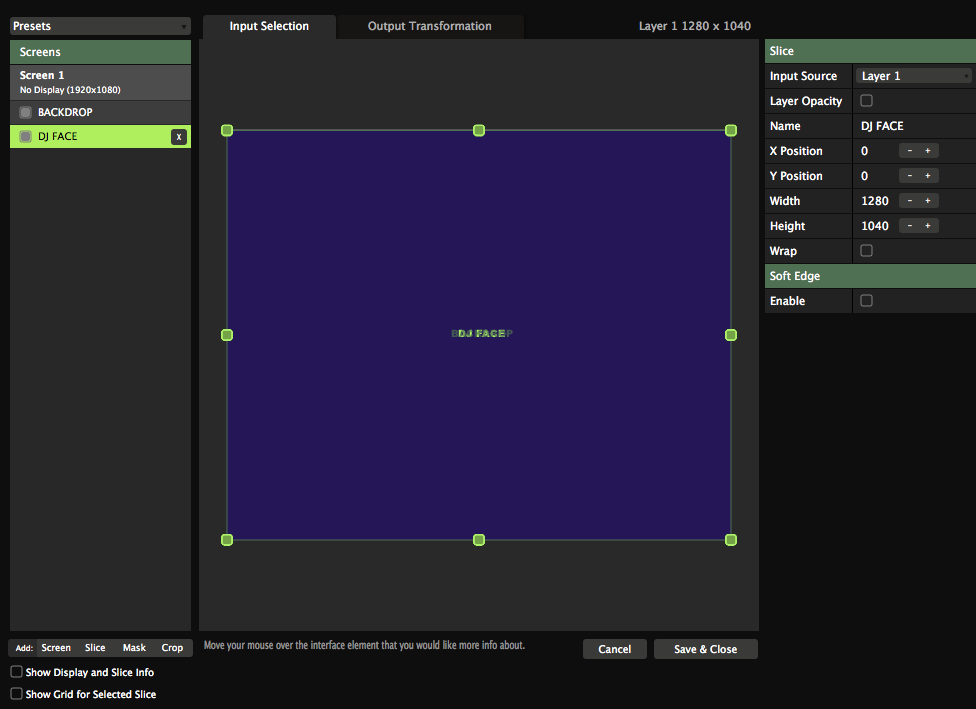
Task: Open Input Source Layer 1 dropdown
Action: [x=914, y=76]
